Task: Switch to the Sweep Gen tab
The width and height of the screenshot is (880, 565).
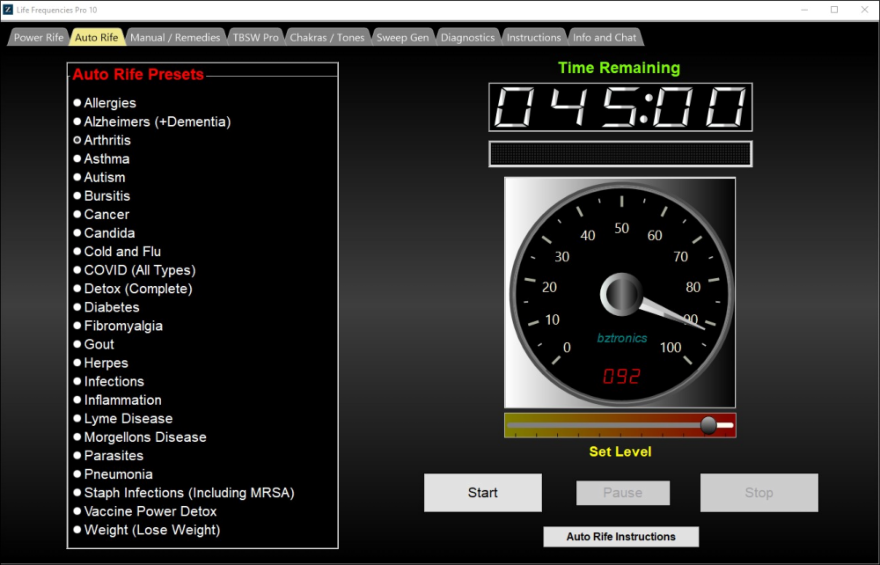Action: [x=402, y=38]
